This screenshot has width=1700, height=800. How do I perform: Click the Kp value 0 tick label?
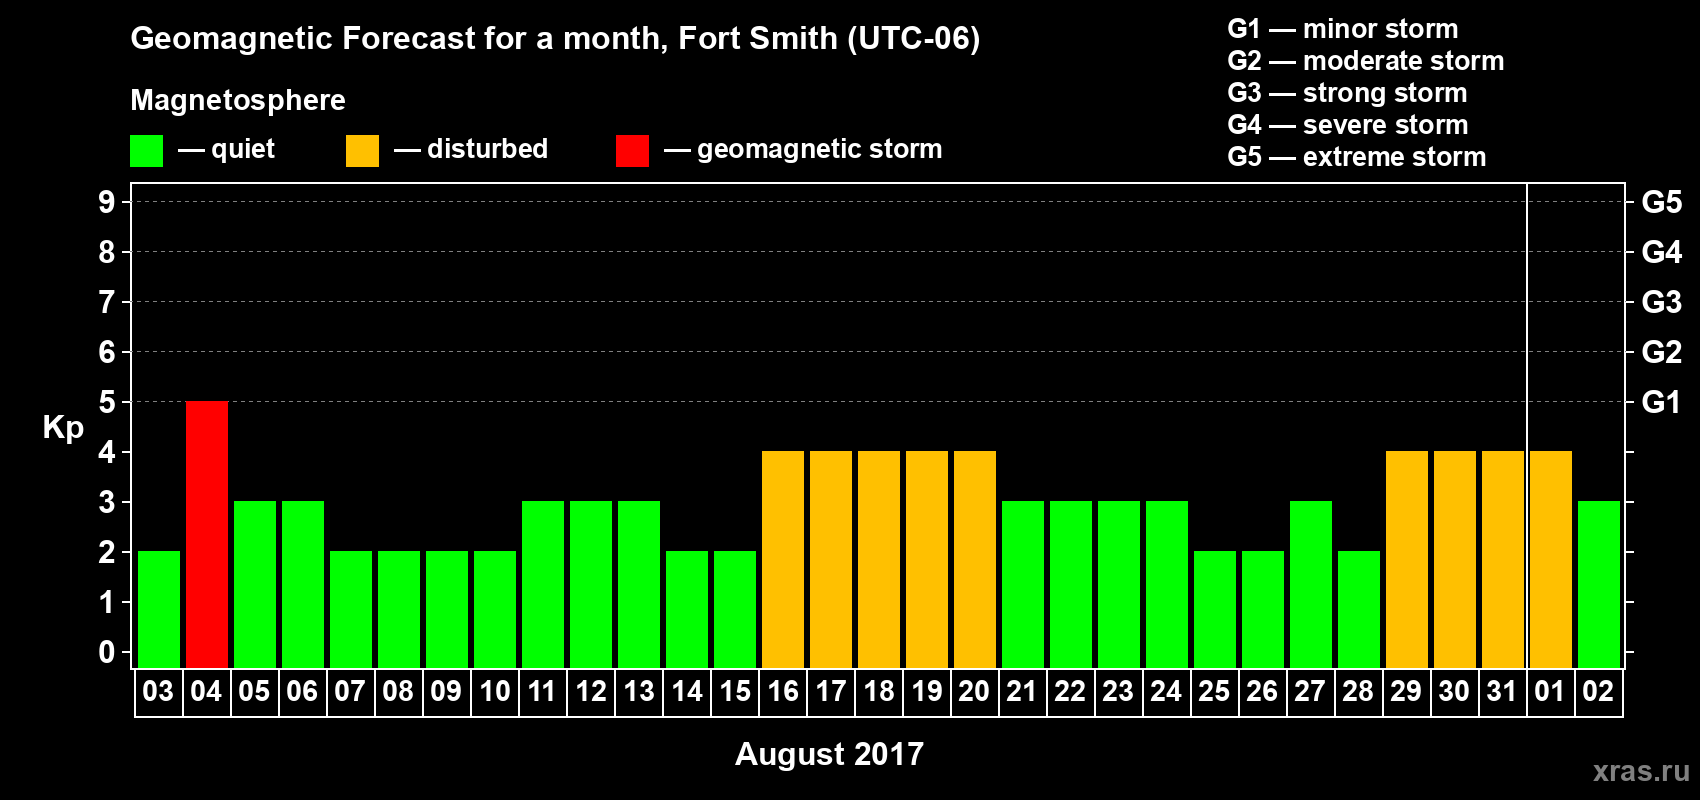coord(107,652)
